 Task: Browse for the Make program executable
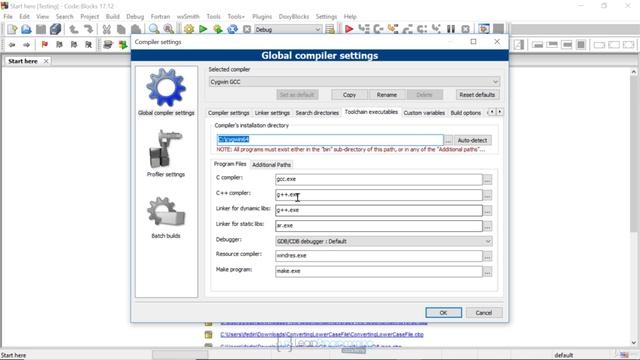(487, 271)
